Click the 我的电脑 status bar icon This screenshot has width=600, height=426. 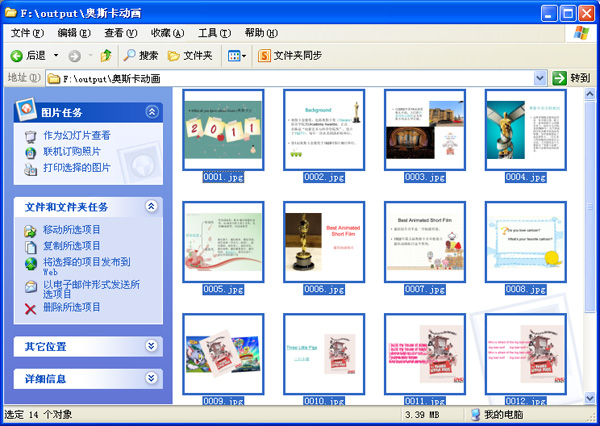[x=475, y=415]
